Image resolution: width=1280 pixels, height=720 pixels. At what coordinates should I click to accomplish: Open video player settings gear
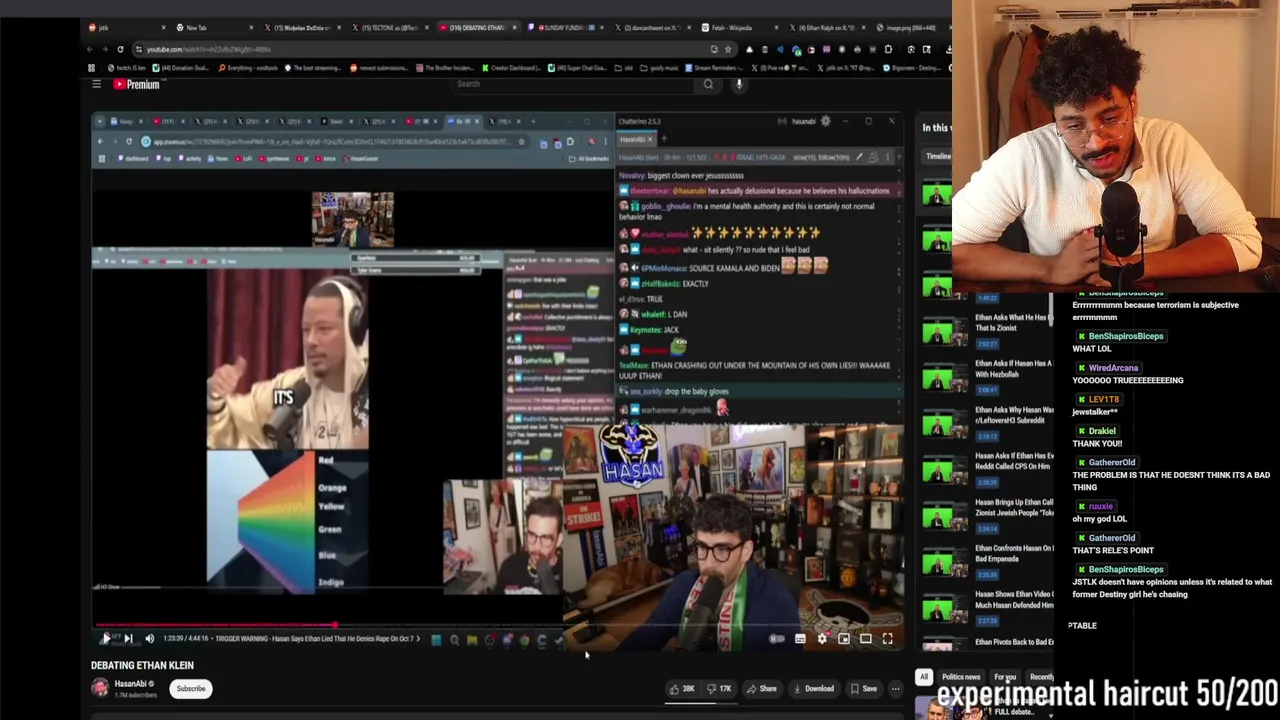[x=822, y=638]
